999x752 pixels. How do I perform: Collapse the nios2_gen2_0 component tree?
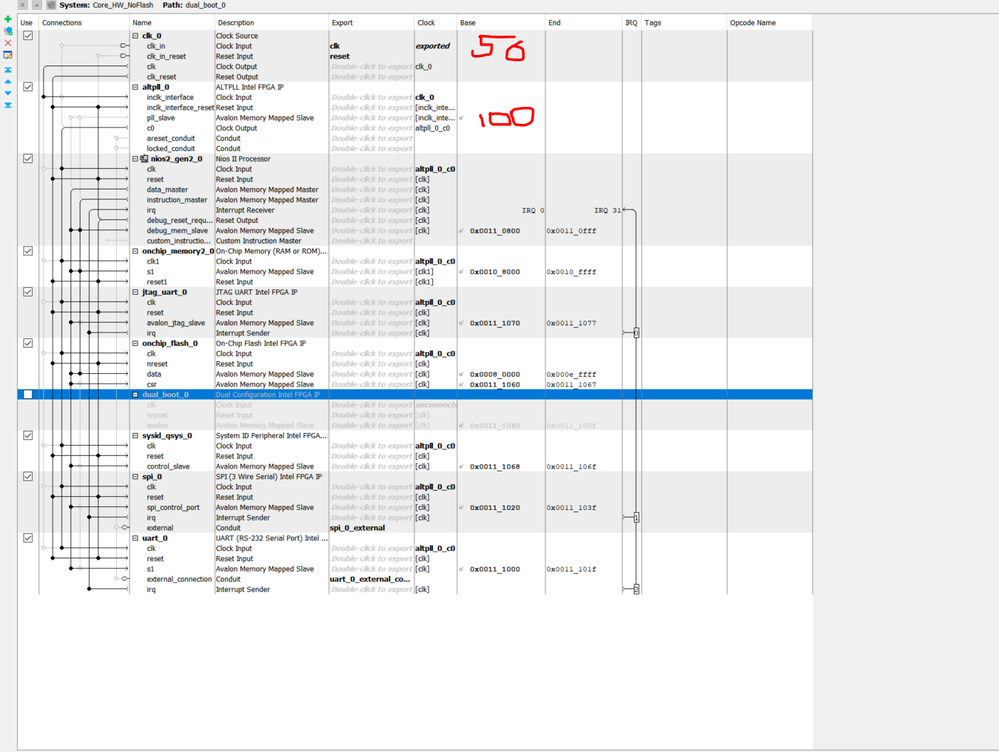(x=135, y=159)
